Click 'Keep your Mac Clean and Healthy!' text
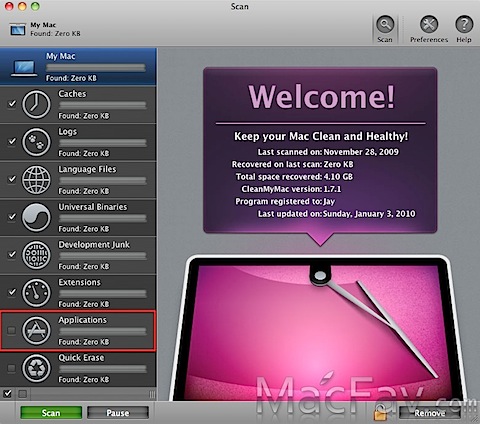This screenshot has height=424, width=480. [x=321, y=136]
